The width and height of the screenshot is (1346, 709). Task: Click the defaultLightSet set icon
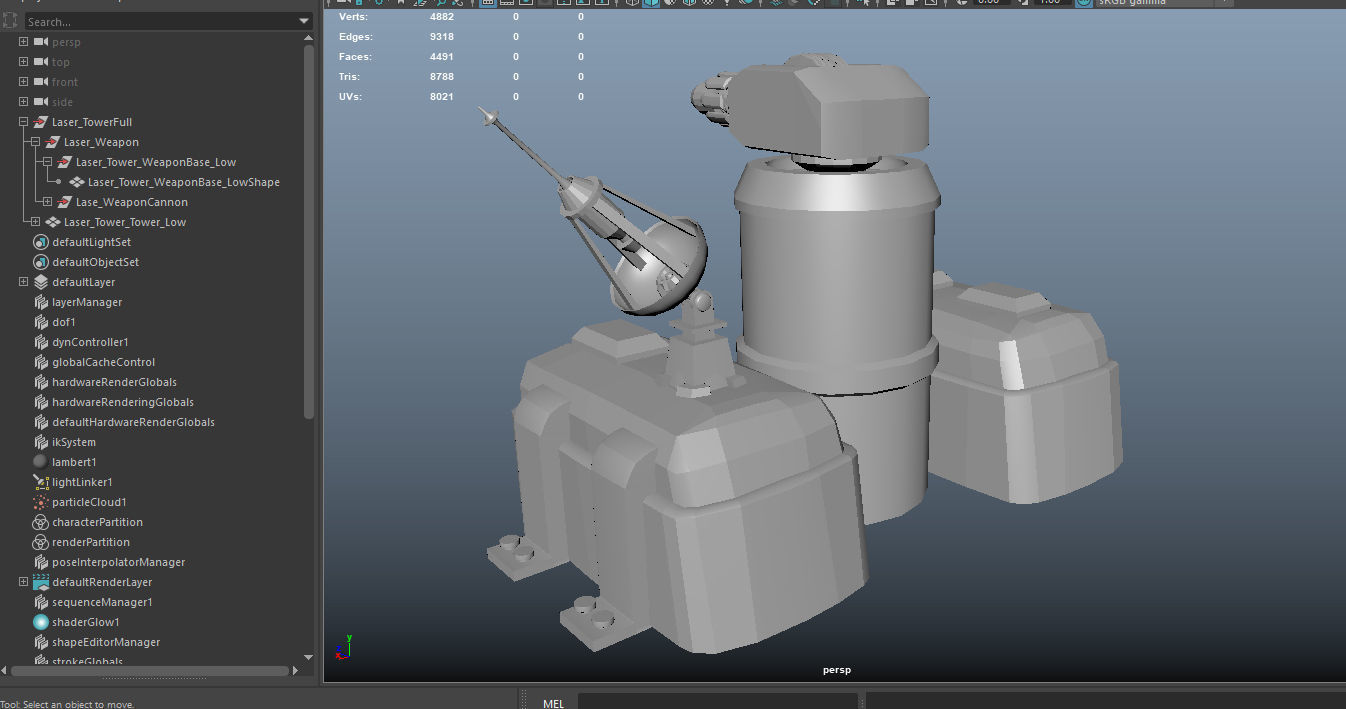[41, 242]
